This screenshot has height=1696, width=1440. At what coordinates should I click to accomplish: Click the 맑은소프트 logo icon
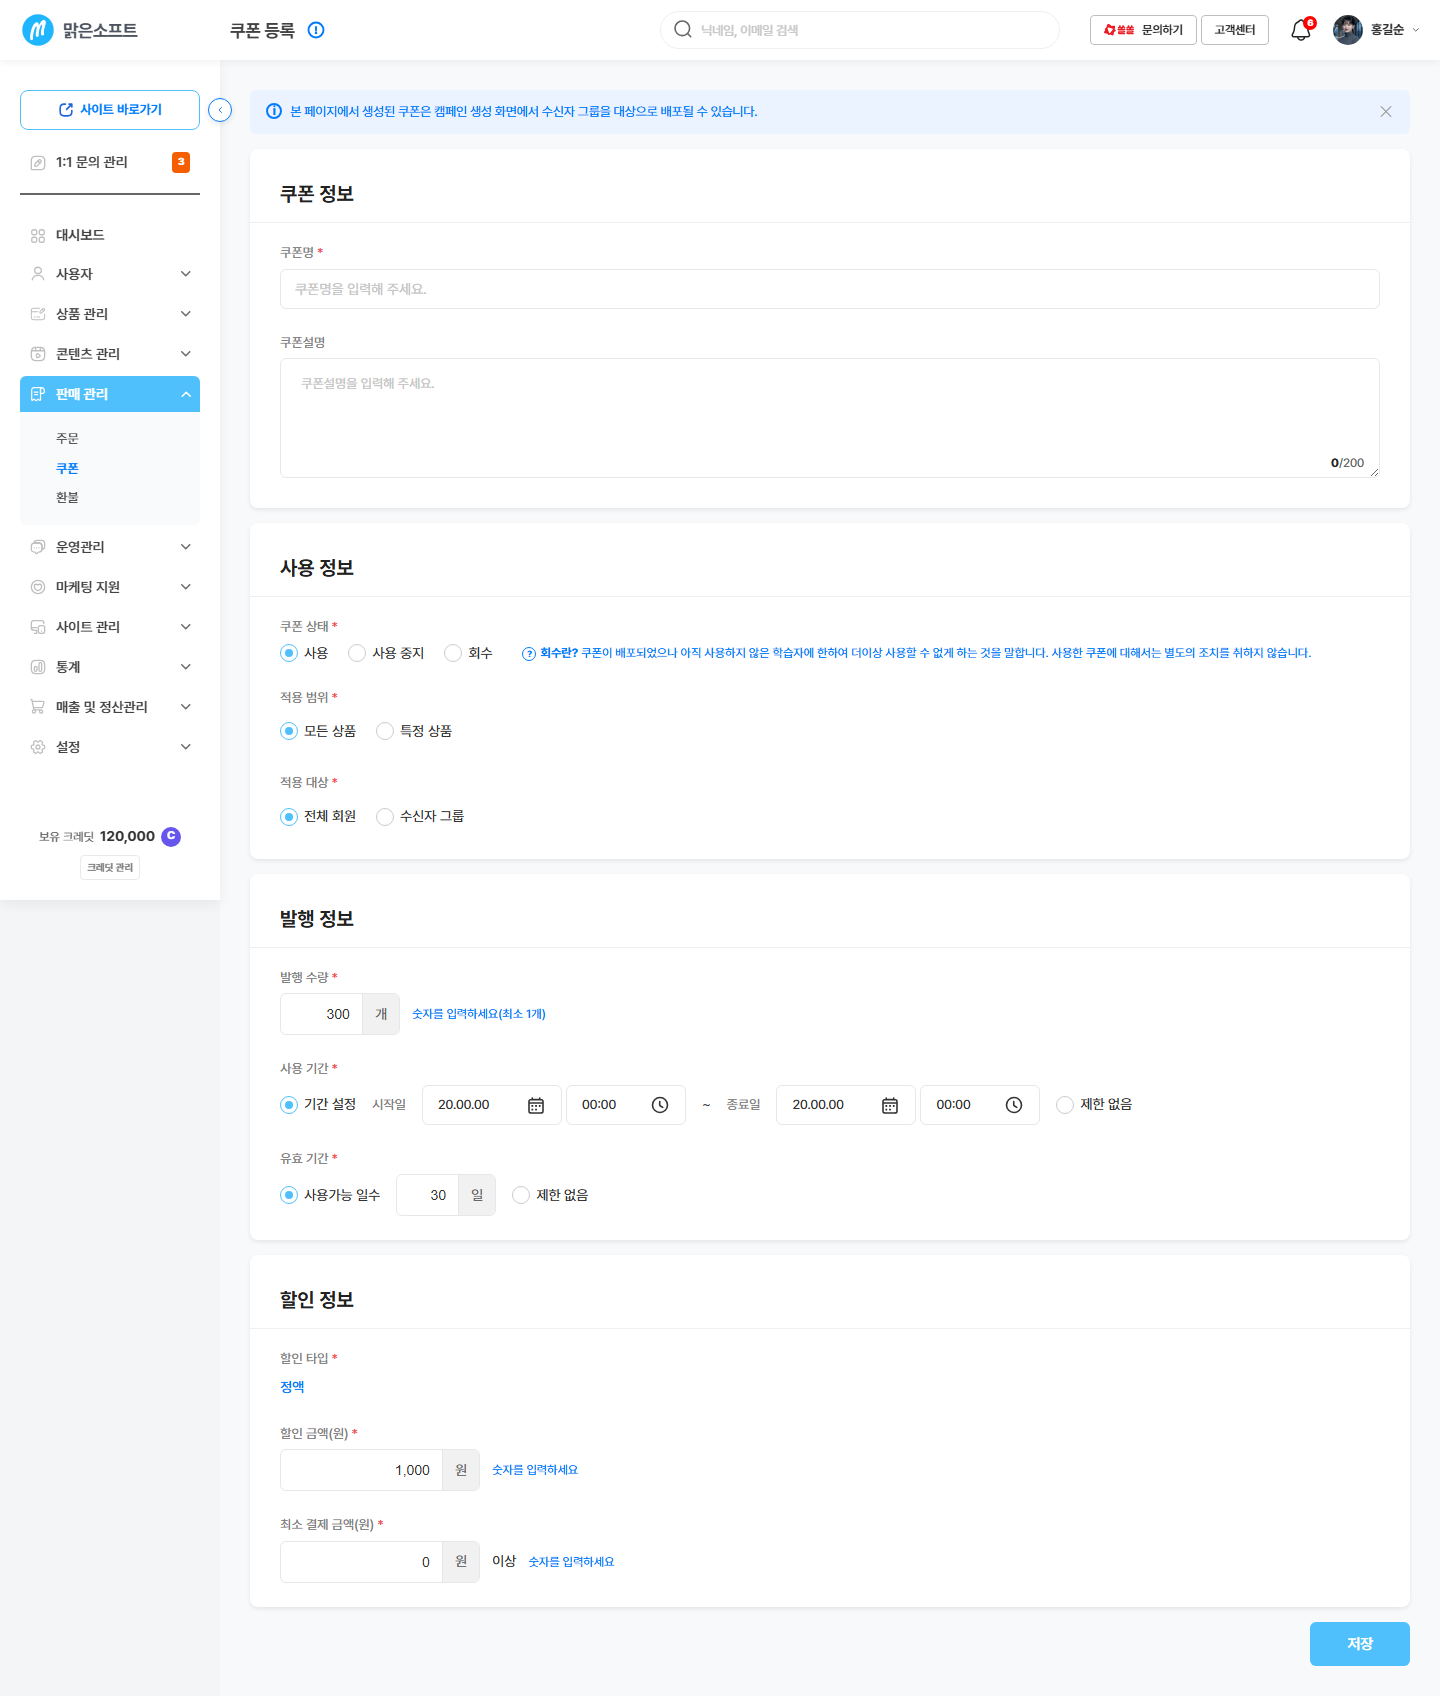click(x=38, y=30)
